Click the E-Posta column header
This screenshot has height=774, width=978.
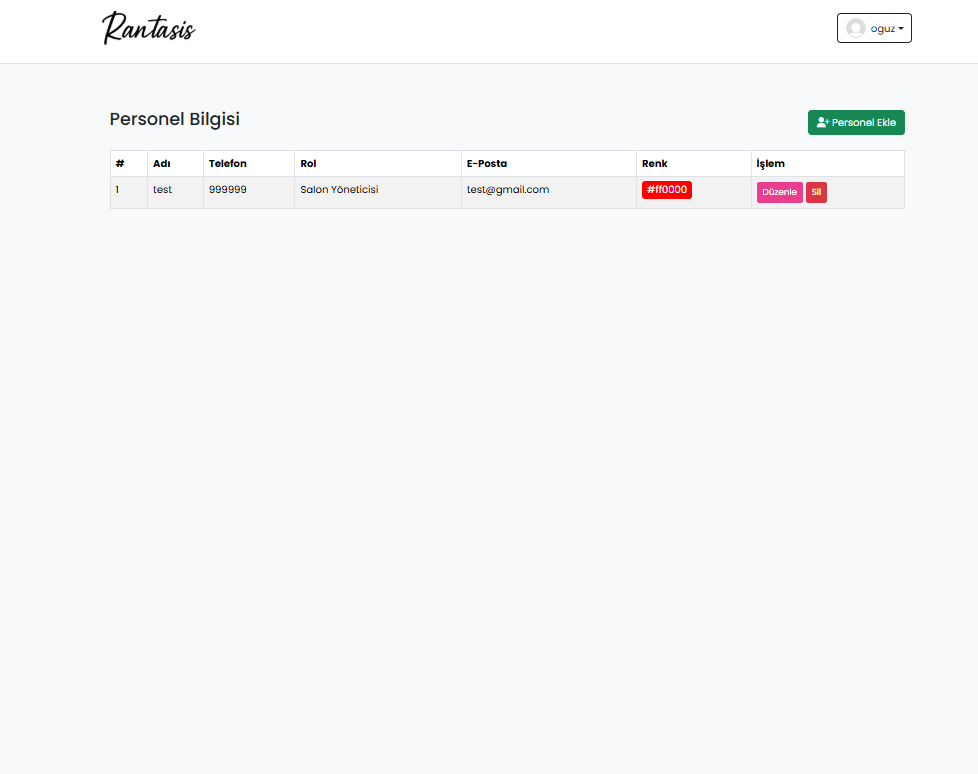point(487,163)
